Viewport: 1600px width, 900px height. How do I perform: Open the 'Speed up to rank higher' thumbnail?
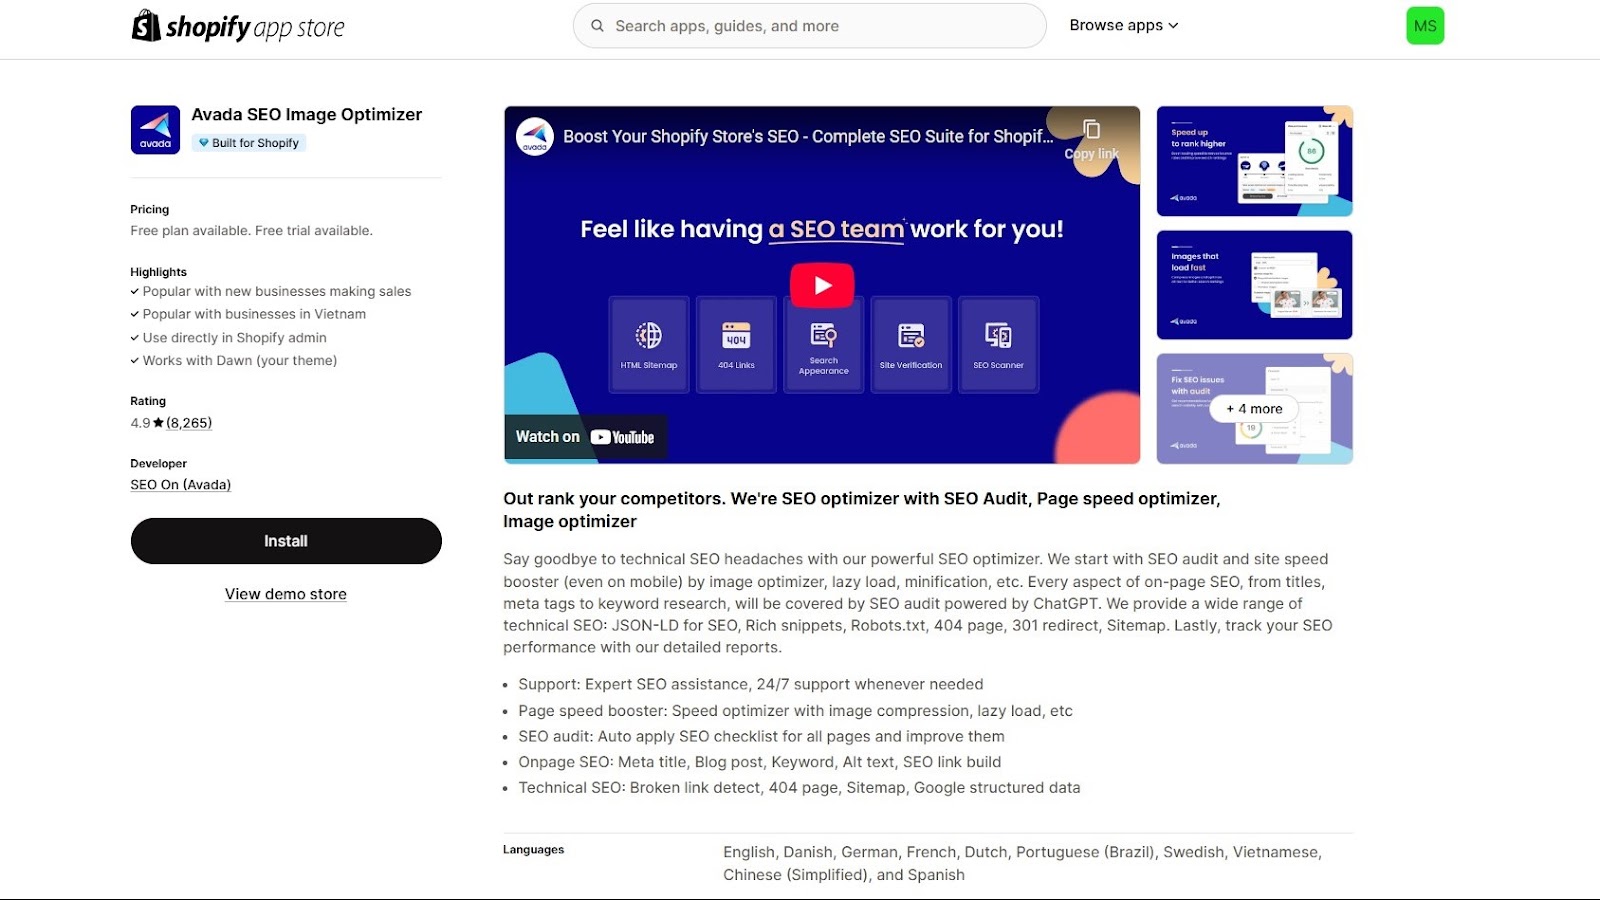[1254, 161]
